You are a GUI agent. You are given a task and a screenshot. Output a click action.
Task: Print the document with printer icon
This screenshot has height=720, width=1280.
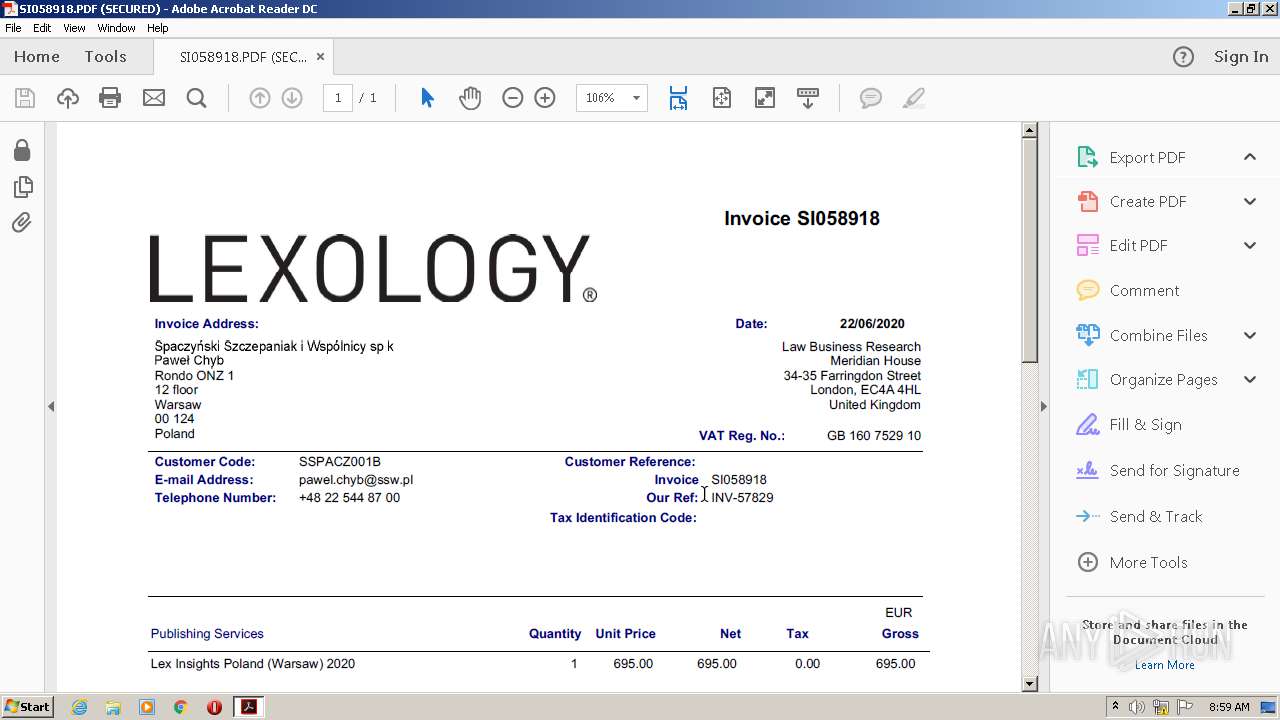pos(110,98)
